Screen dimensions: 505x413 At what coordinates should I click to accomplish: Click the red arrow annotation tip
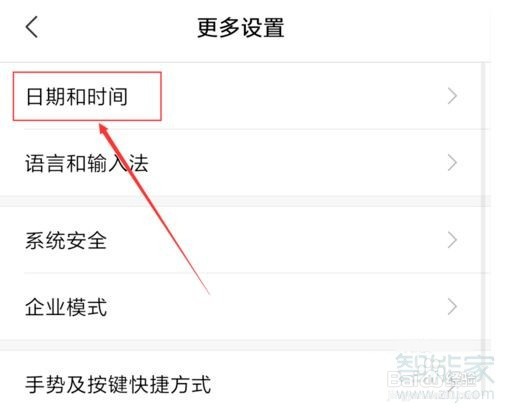tap(102, 126)
